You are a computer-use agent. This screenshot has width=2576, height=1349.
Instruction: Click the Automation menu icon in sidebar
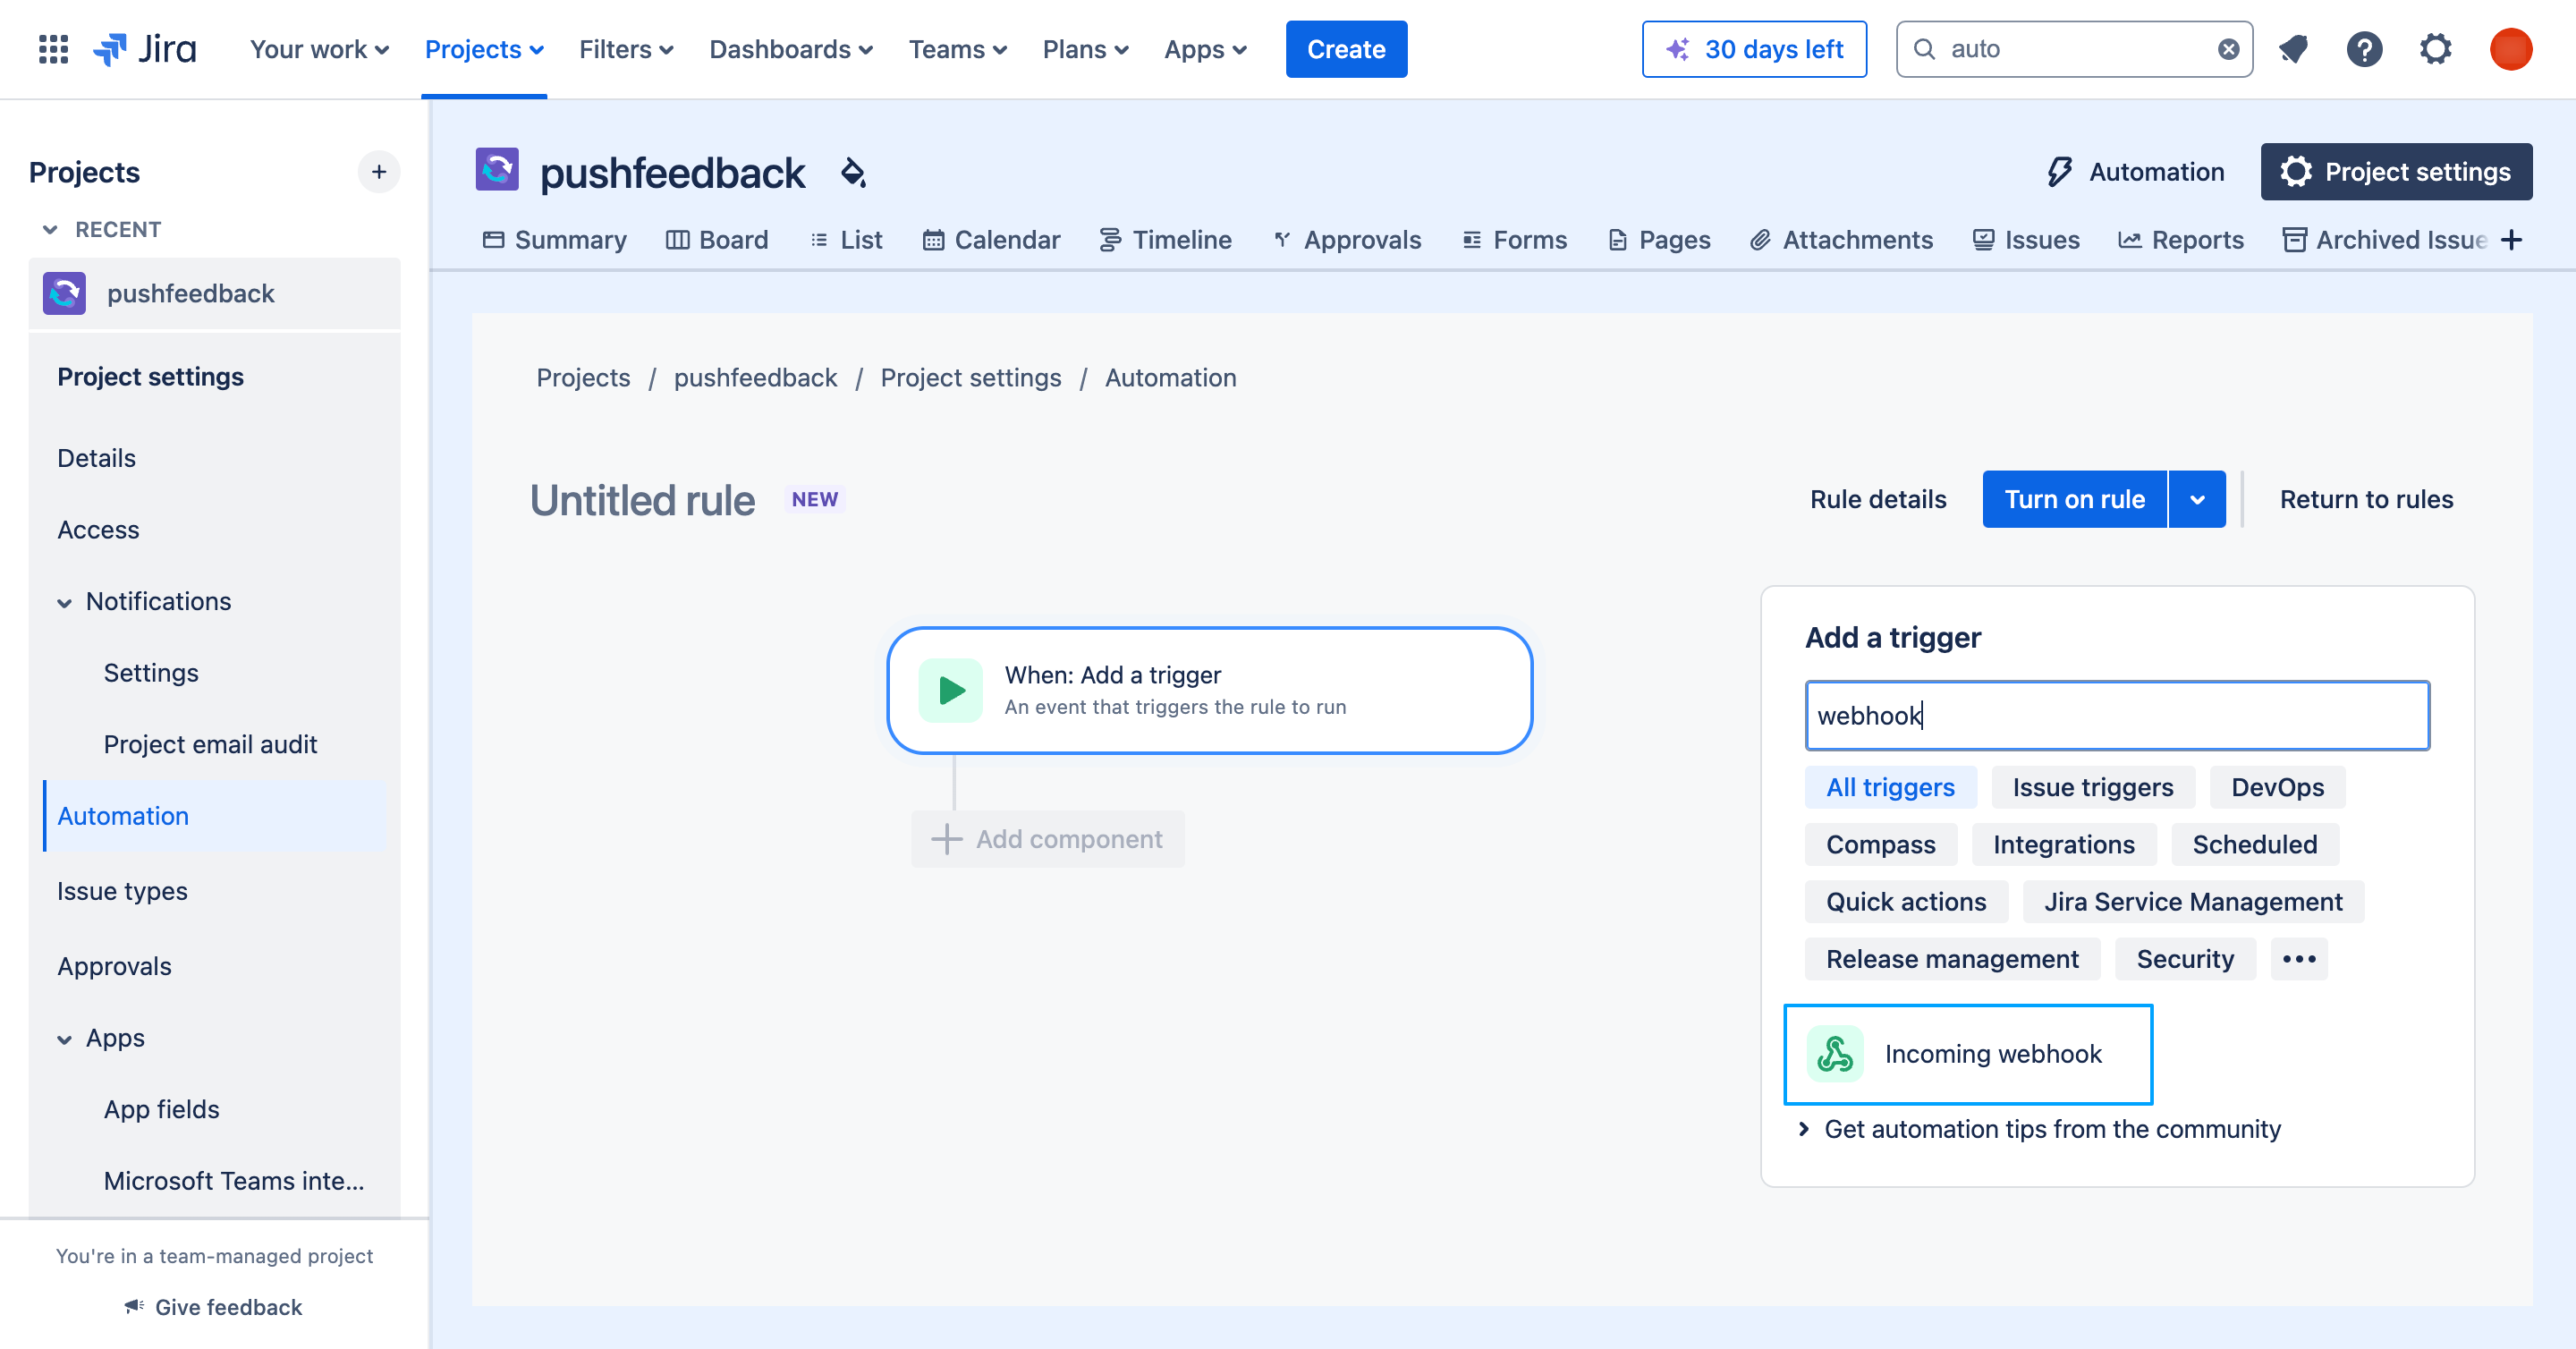tap(123, 816)
